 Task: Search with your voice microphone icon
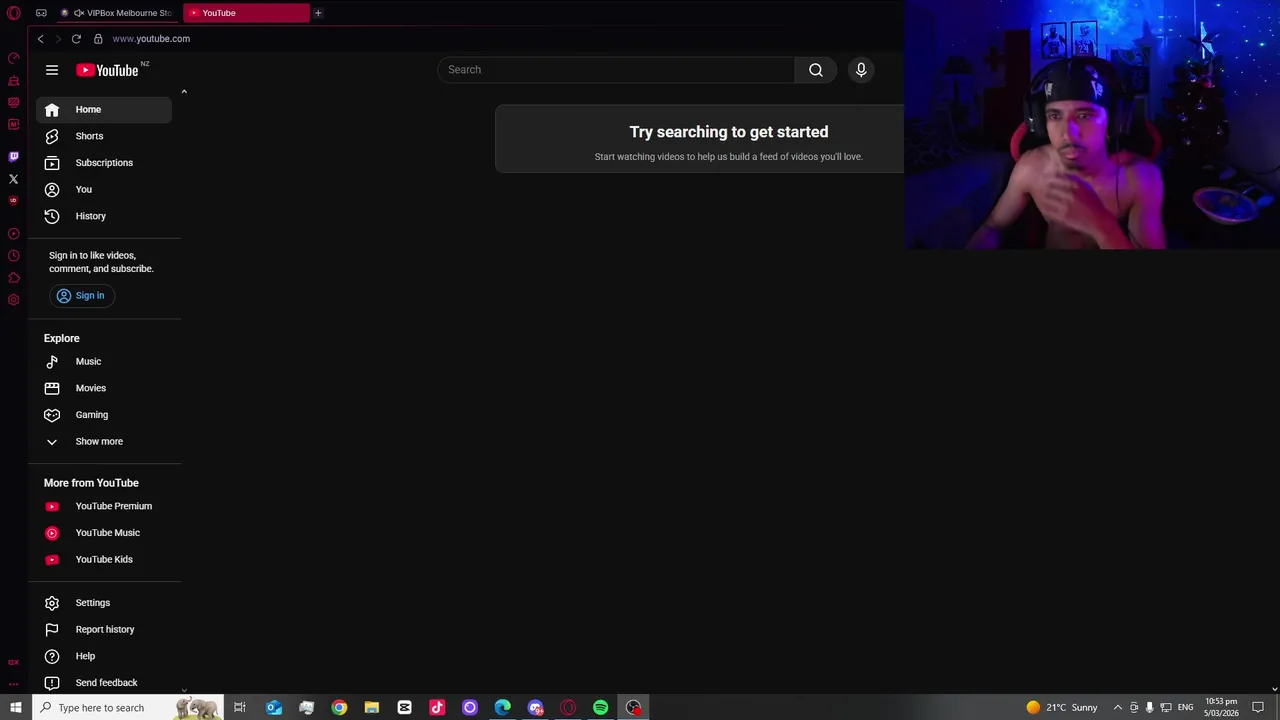(861, 70)
